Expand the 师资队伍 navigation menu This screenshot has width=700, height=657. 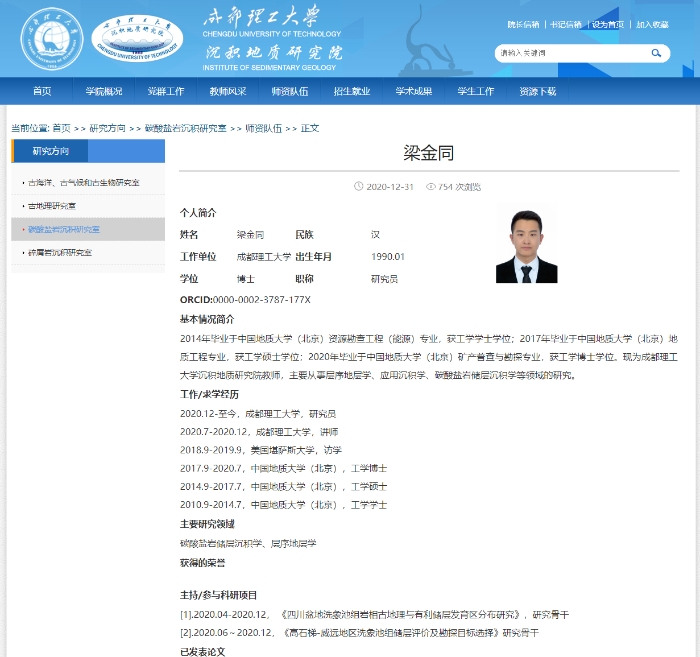point(290,91)
